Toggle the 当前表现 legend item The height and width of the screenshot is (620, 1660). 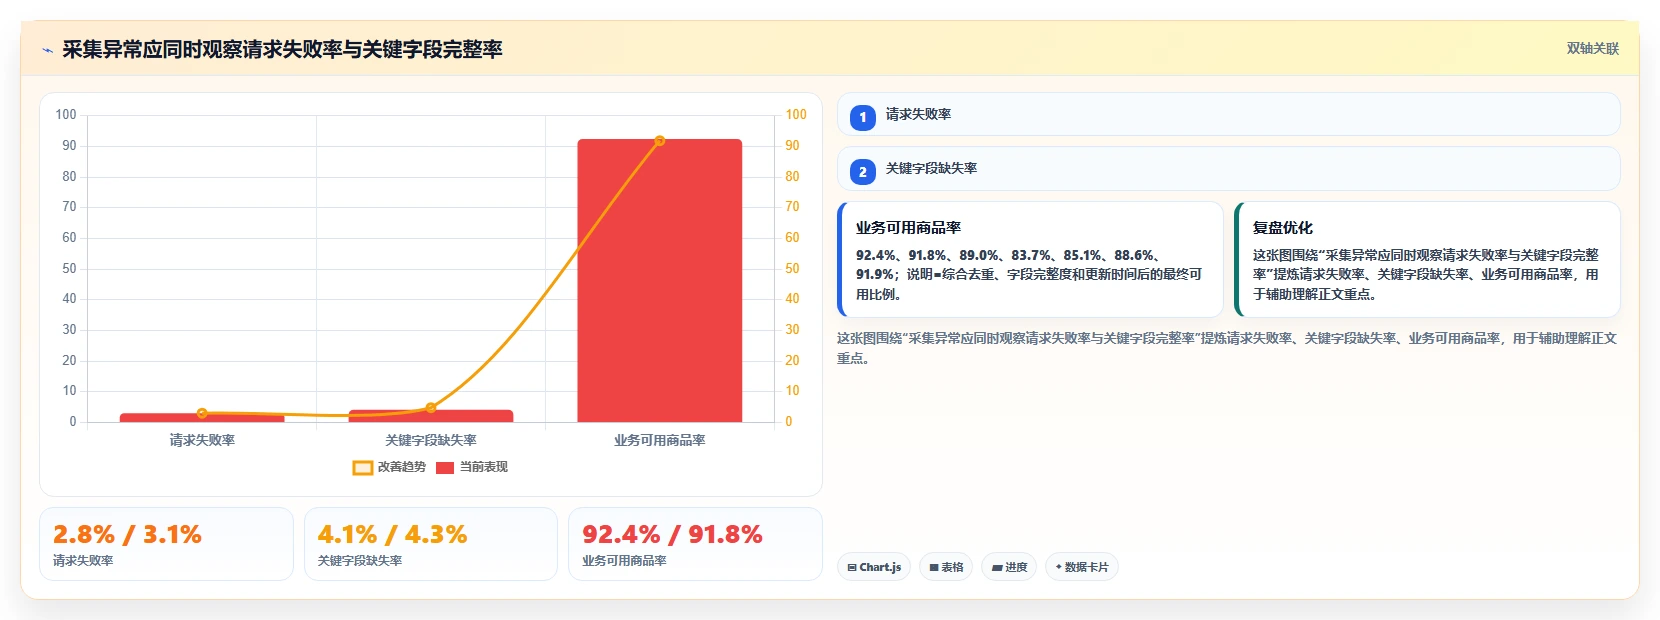click(x=472, y=467)
